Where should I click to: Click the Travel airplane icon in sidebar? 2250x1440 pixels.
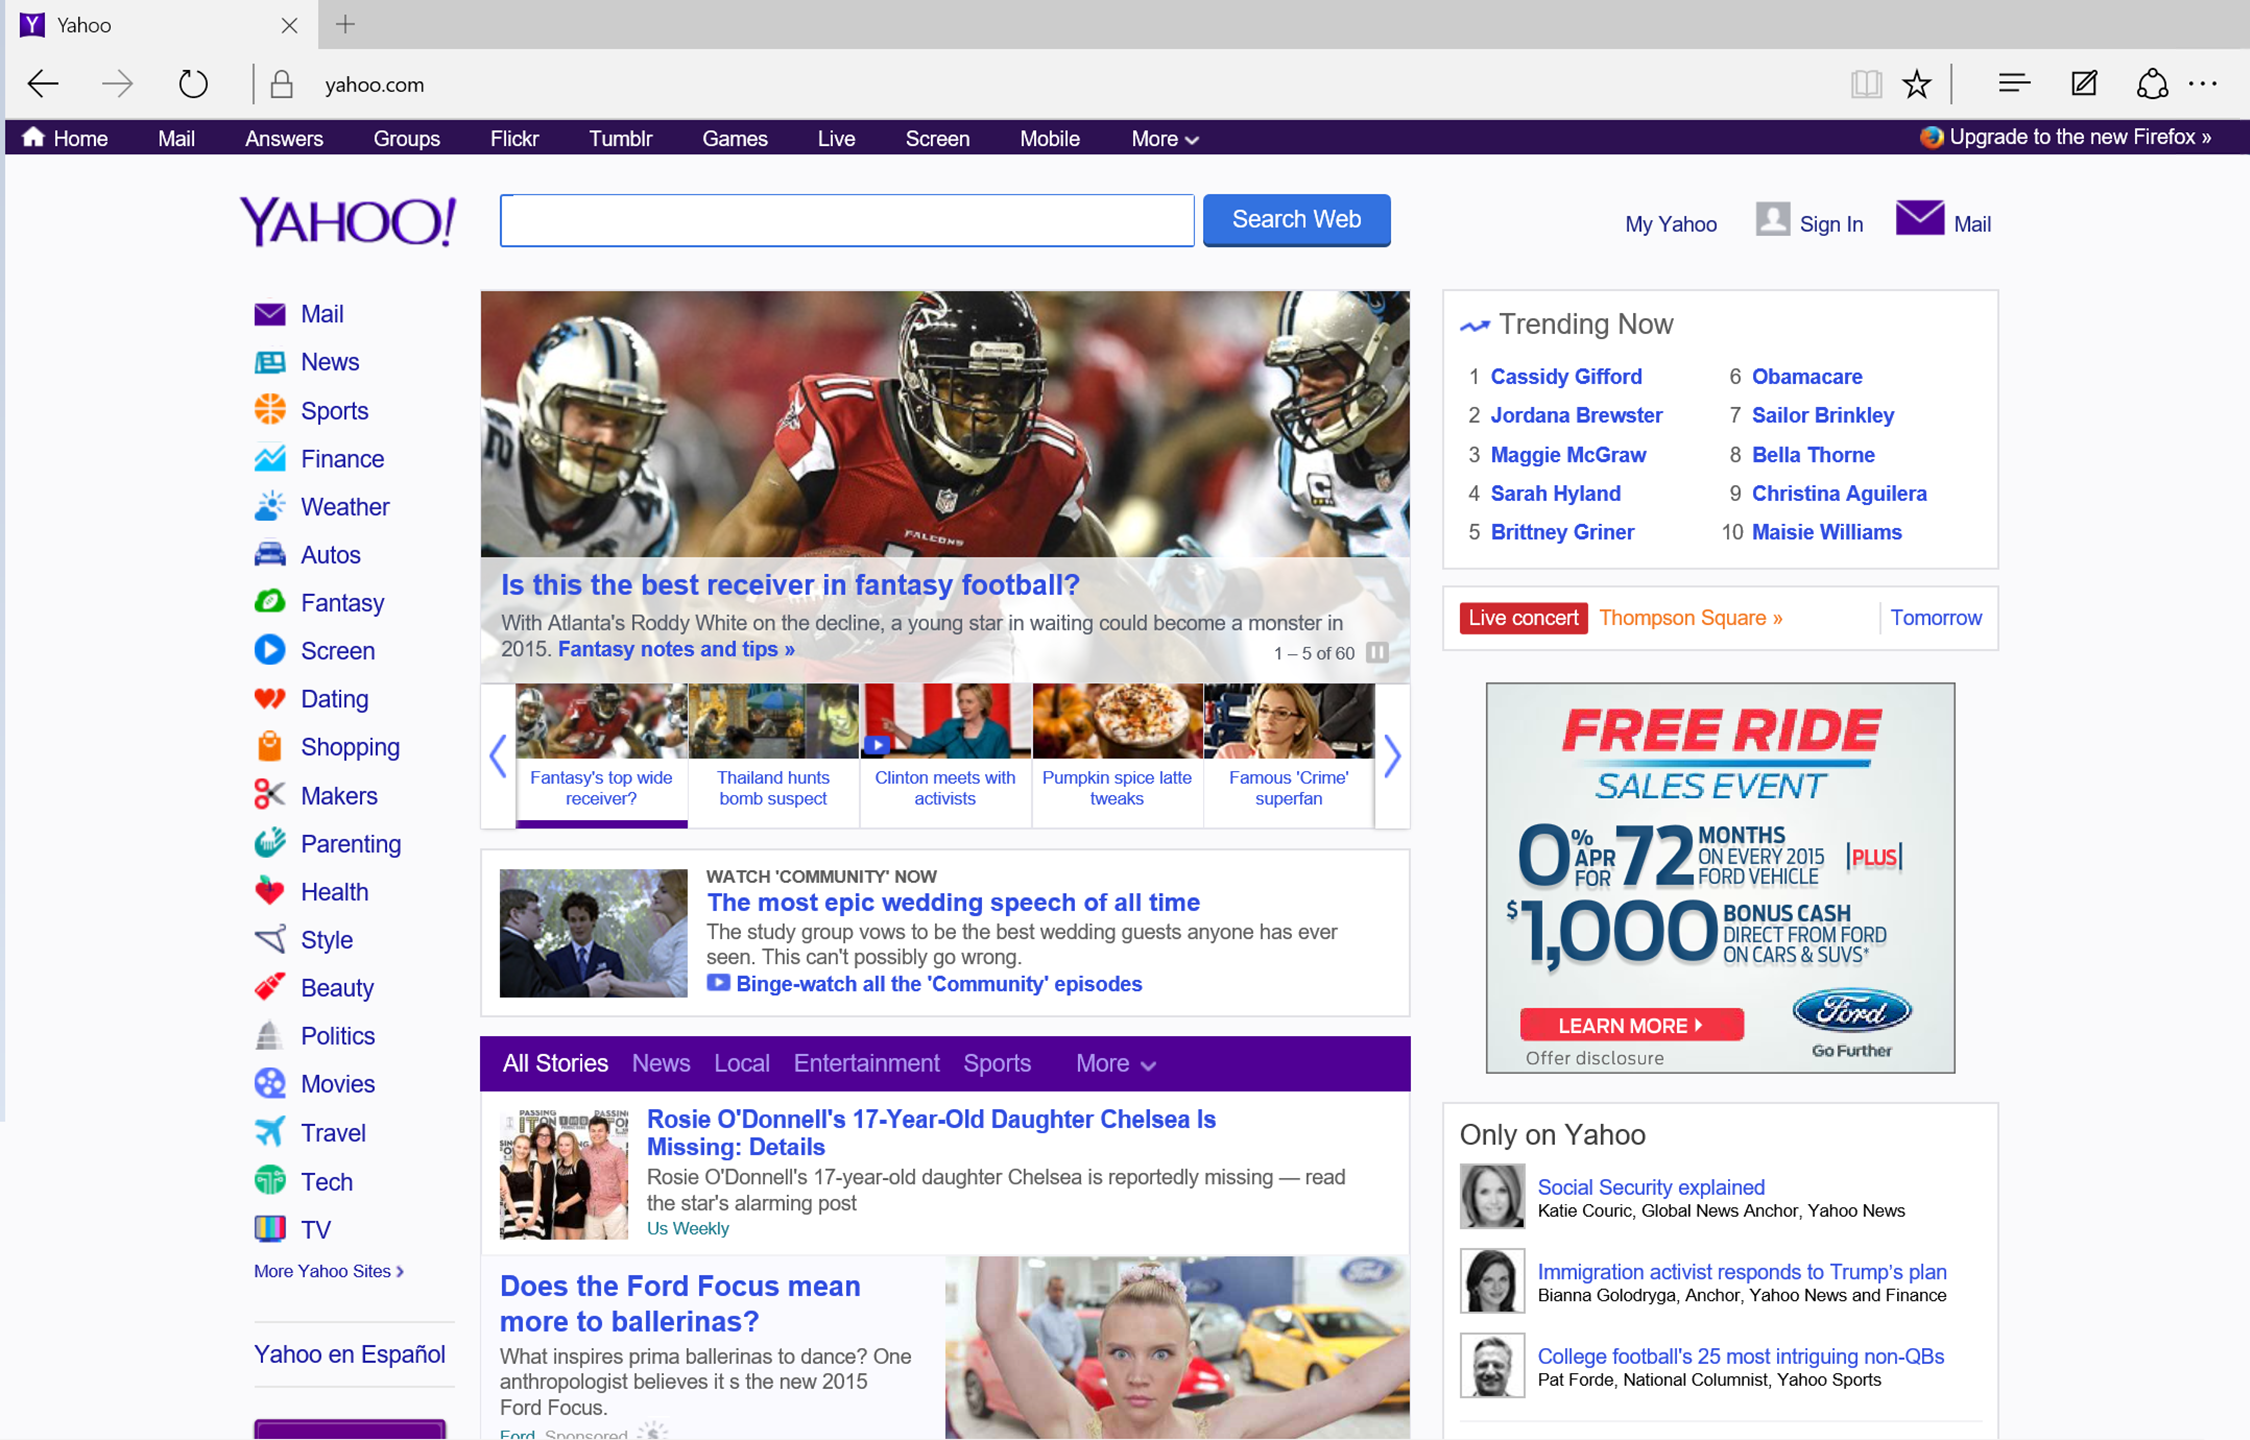click(269, 1132)
